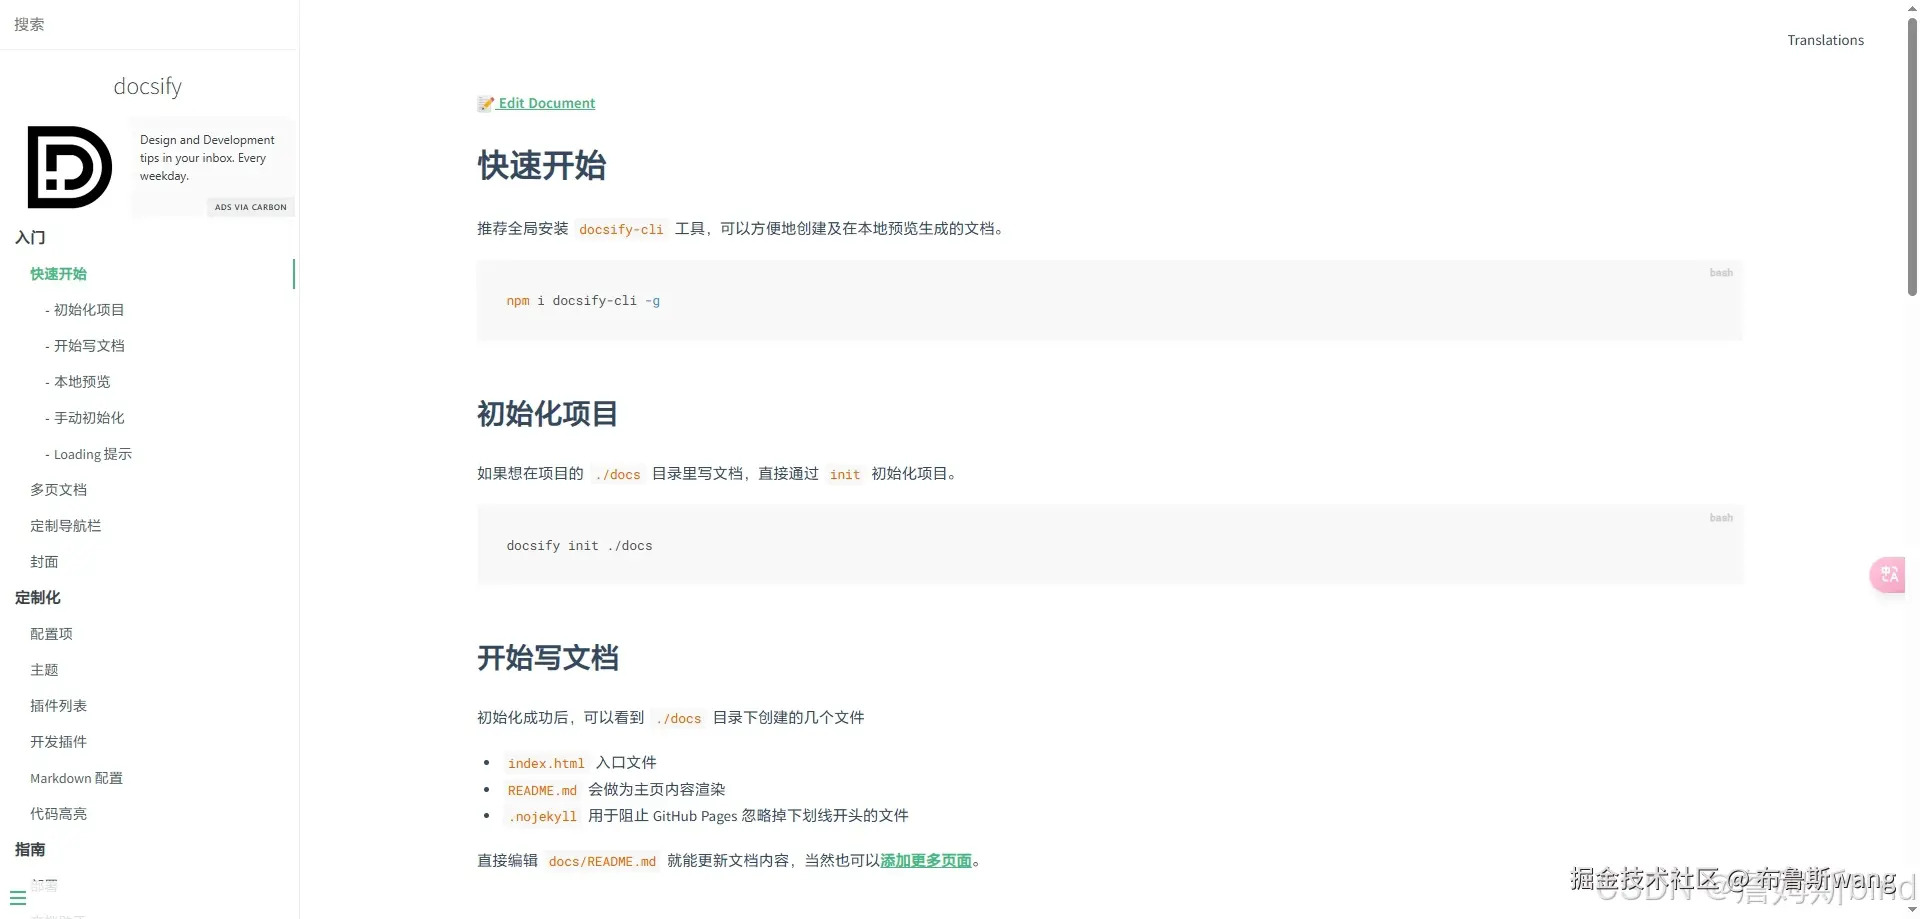
Task: Open the 定制导航栏 page
Action: pyautogui.click(x=66, y=525)
